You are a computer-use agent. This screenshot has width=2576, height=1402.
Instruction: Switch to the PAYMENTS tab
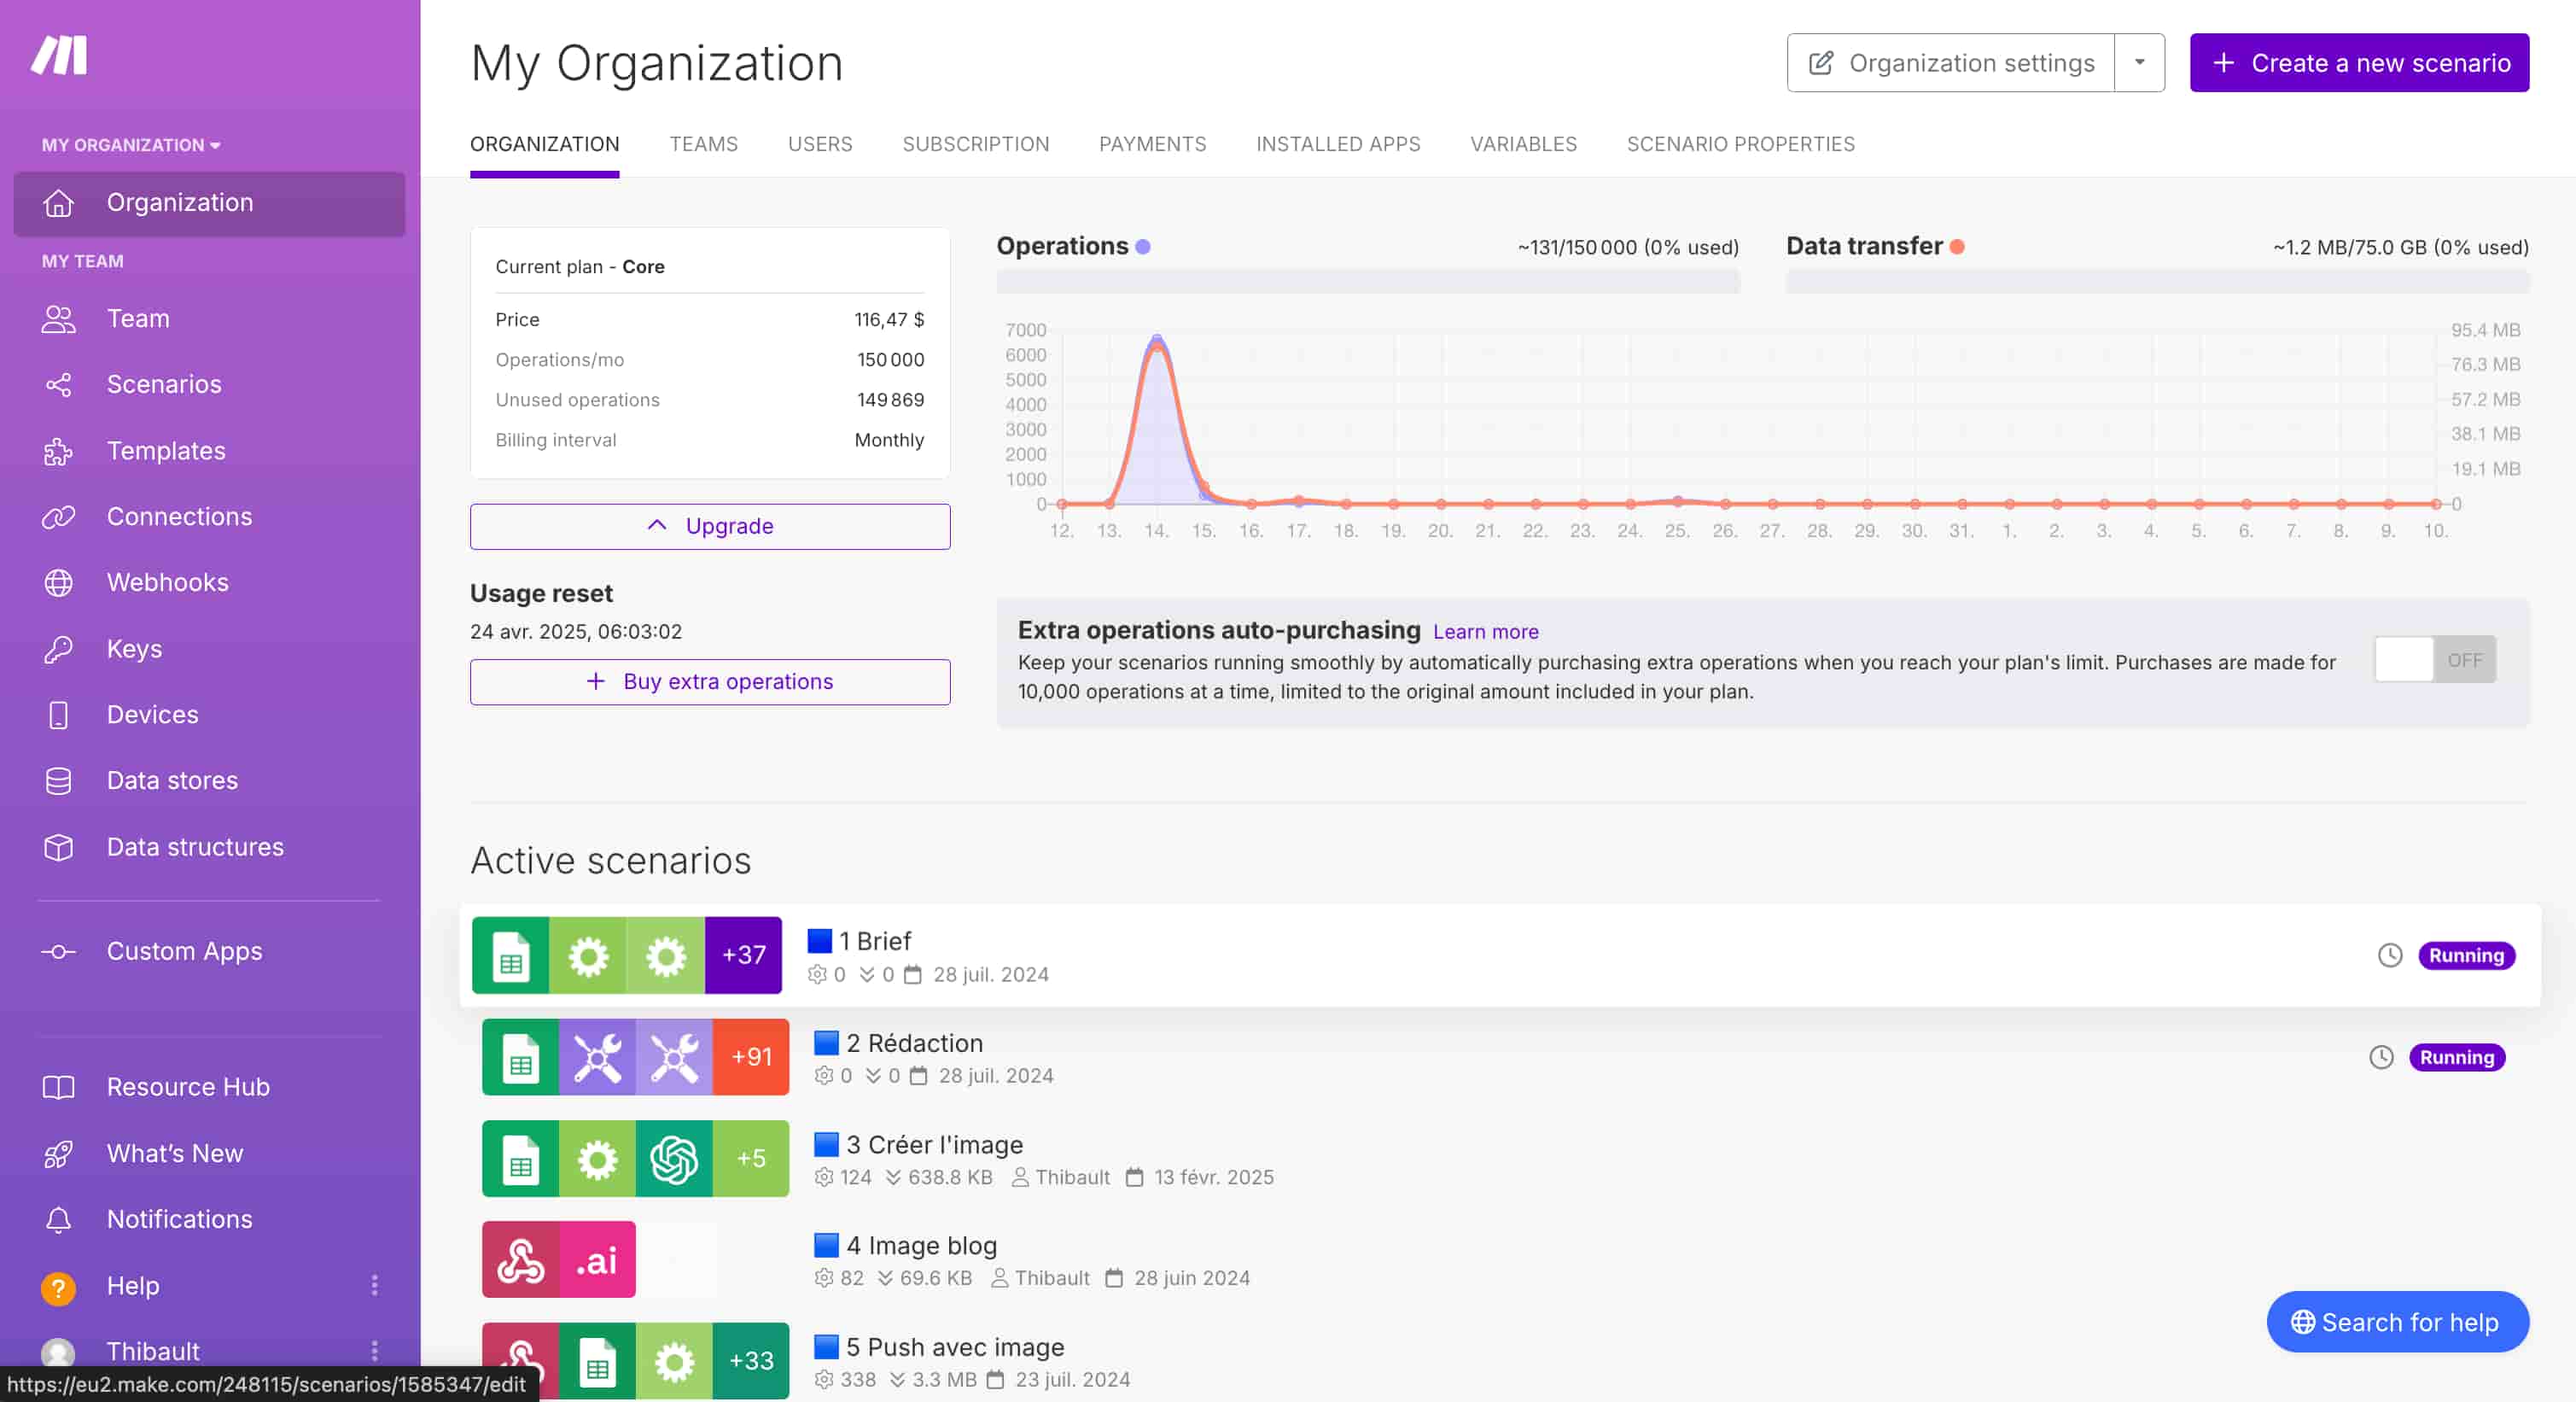[1152, 145]
